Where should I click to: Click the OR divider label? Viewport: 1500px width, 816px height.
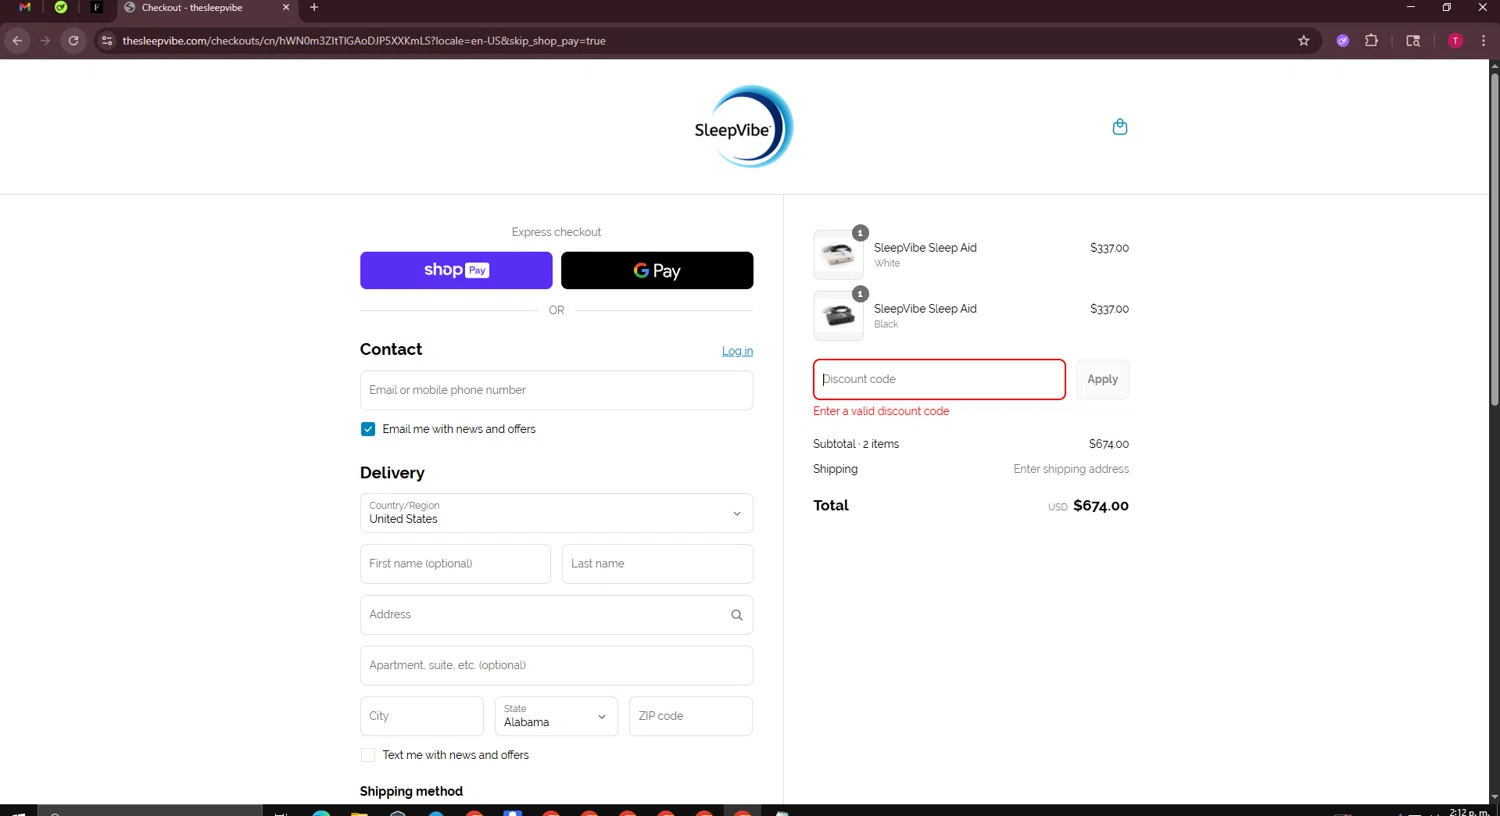(x=556, y=310)
